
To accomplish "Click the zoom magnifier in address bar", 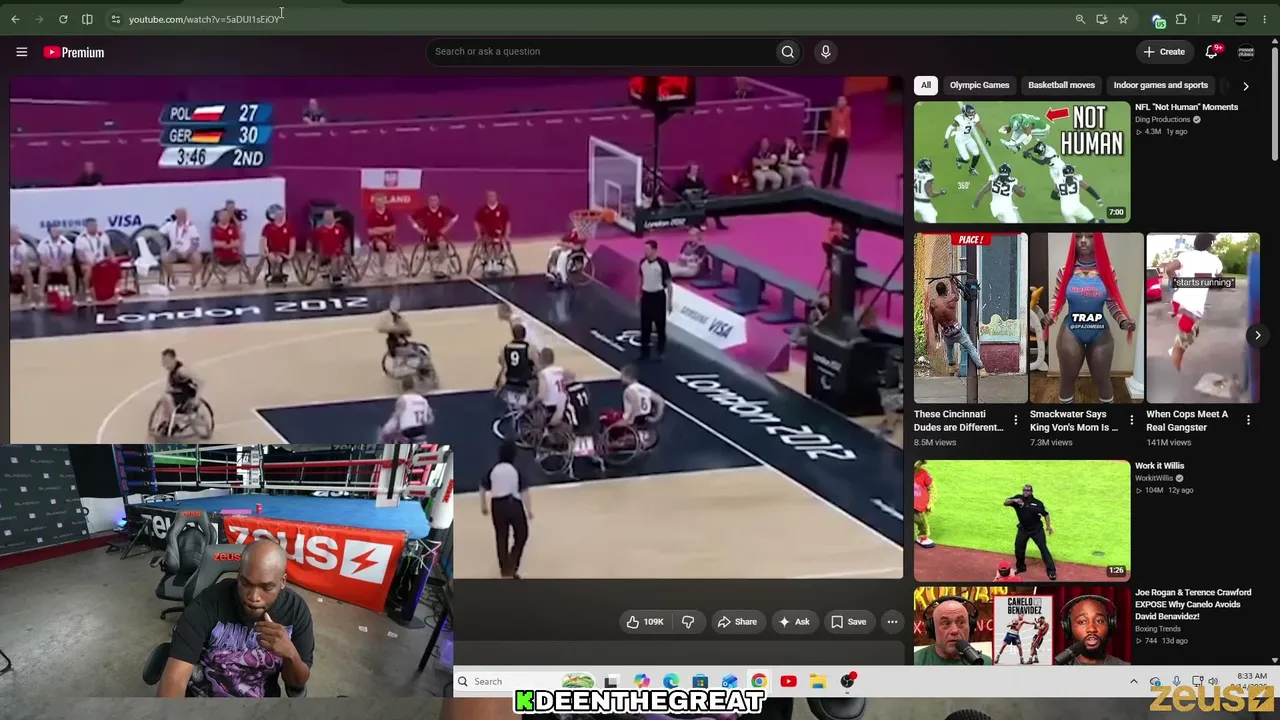I will (x=1080, y=19).
